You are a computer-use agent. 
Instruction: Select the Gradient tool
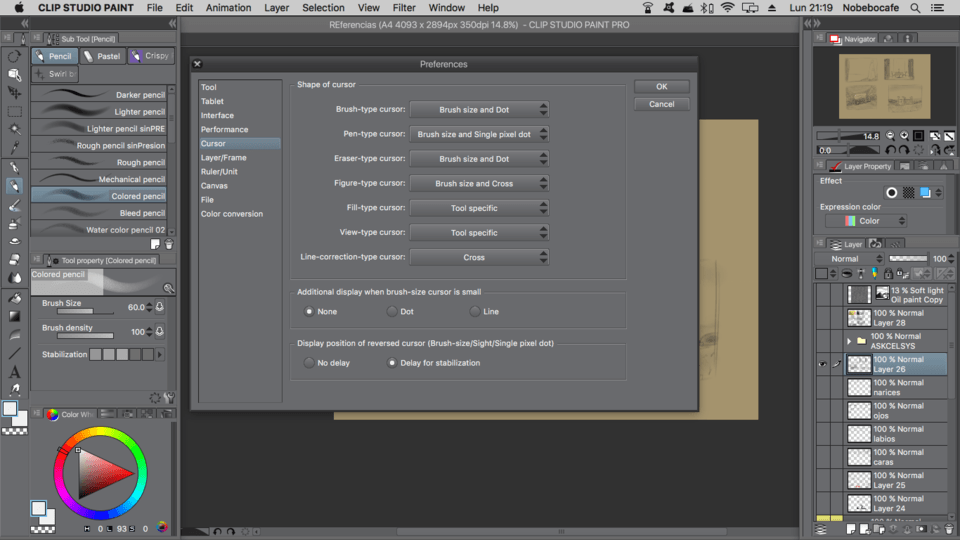coord(14,317)
